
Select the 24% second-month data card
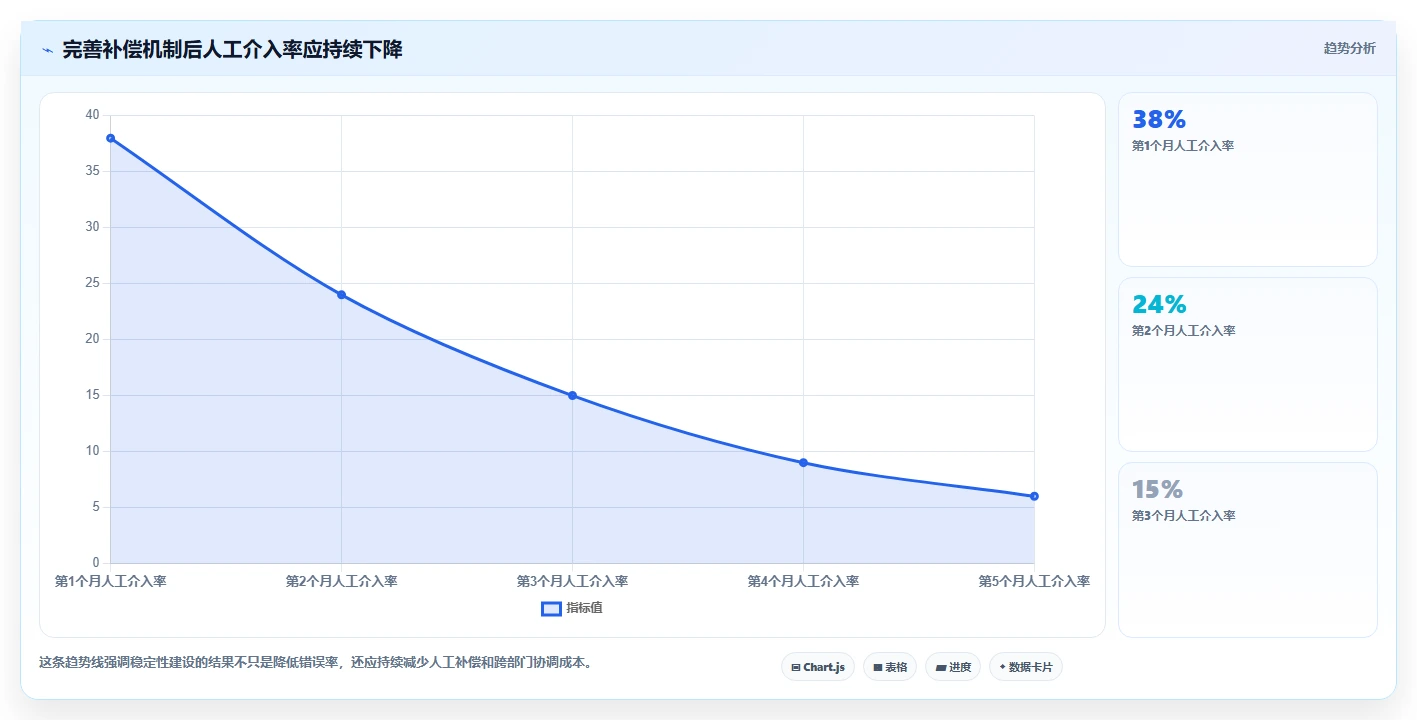click(1247, 364)
